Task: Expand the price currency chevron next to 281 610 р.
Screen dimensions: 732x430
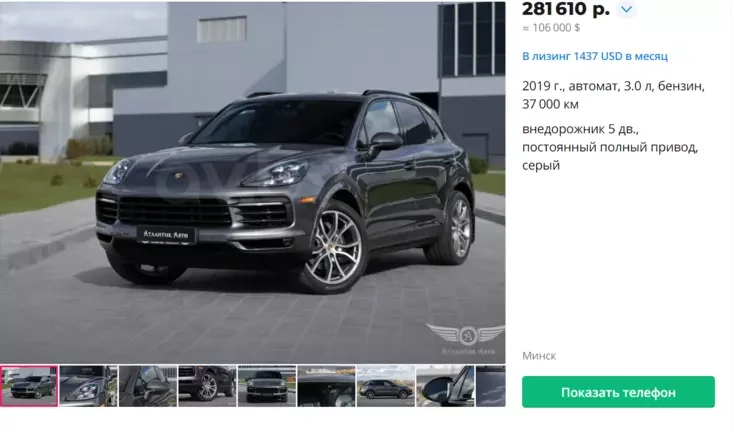Action: [626, 9]
